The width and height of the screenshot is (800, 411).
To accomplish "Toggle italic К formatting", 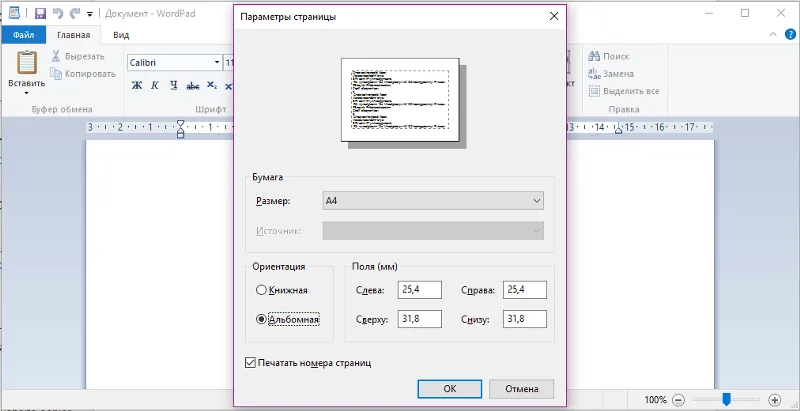I will point(155,86).
